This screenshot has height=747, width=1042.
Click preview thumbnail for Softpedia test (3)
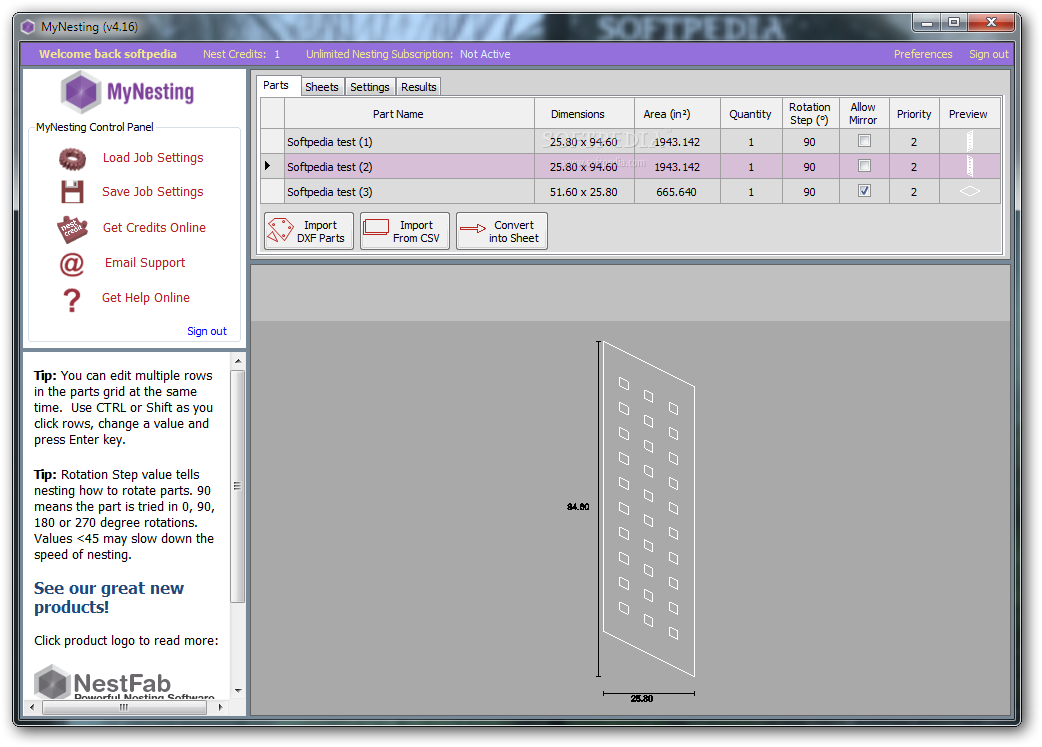[970, 191]
